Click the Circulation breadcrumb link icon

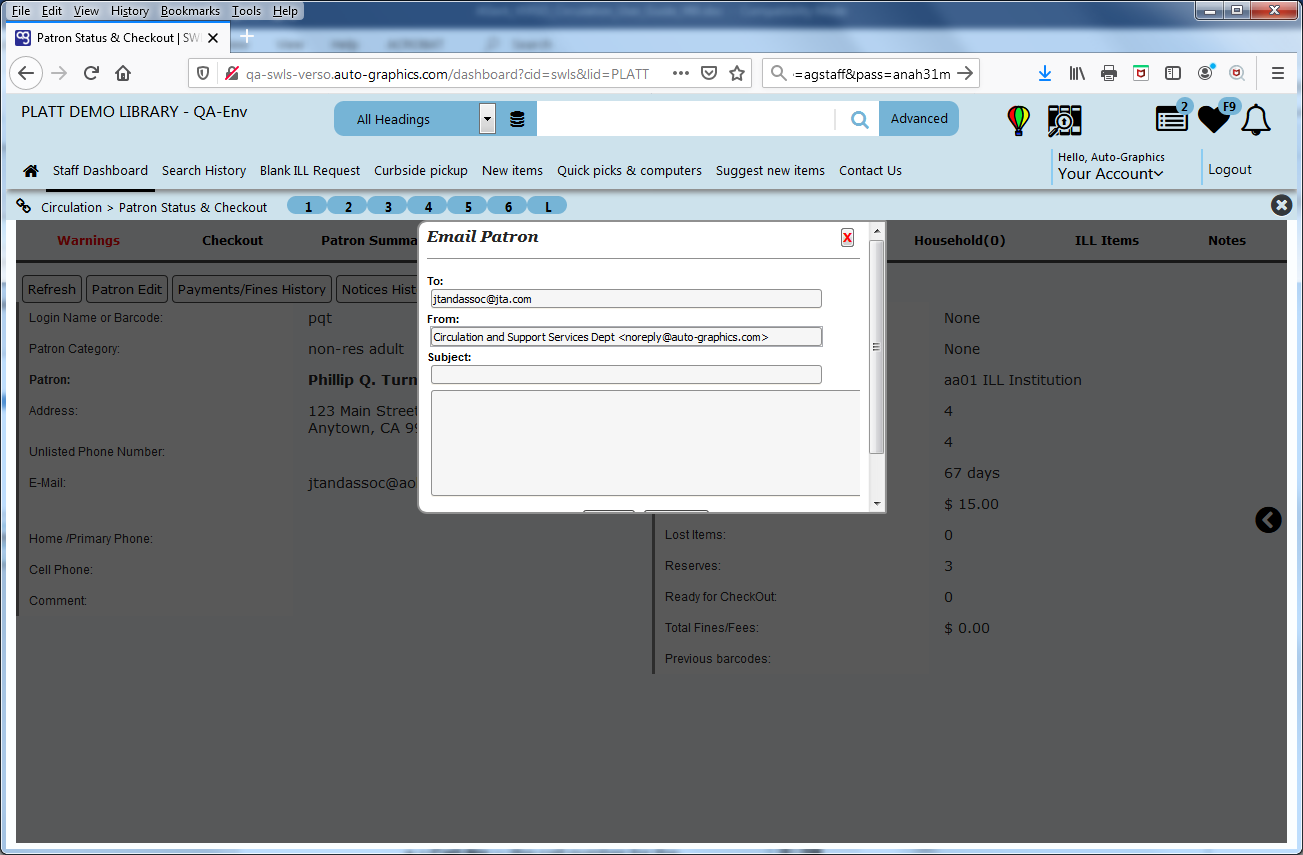coord(23,206)
